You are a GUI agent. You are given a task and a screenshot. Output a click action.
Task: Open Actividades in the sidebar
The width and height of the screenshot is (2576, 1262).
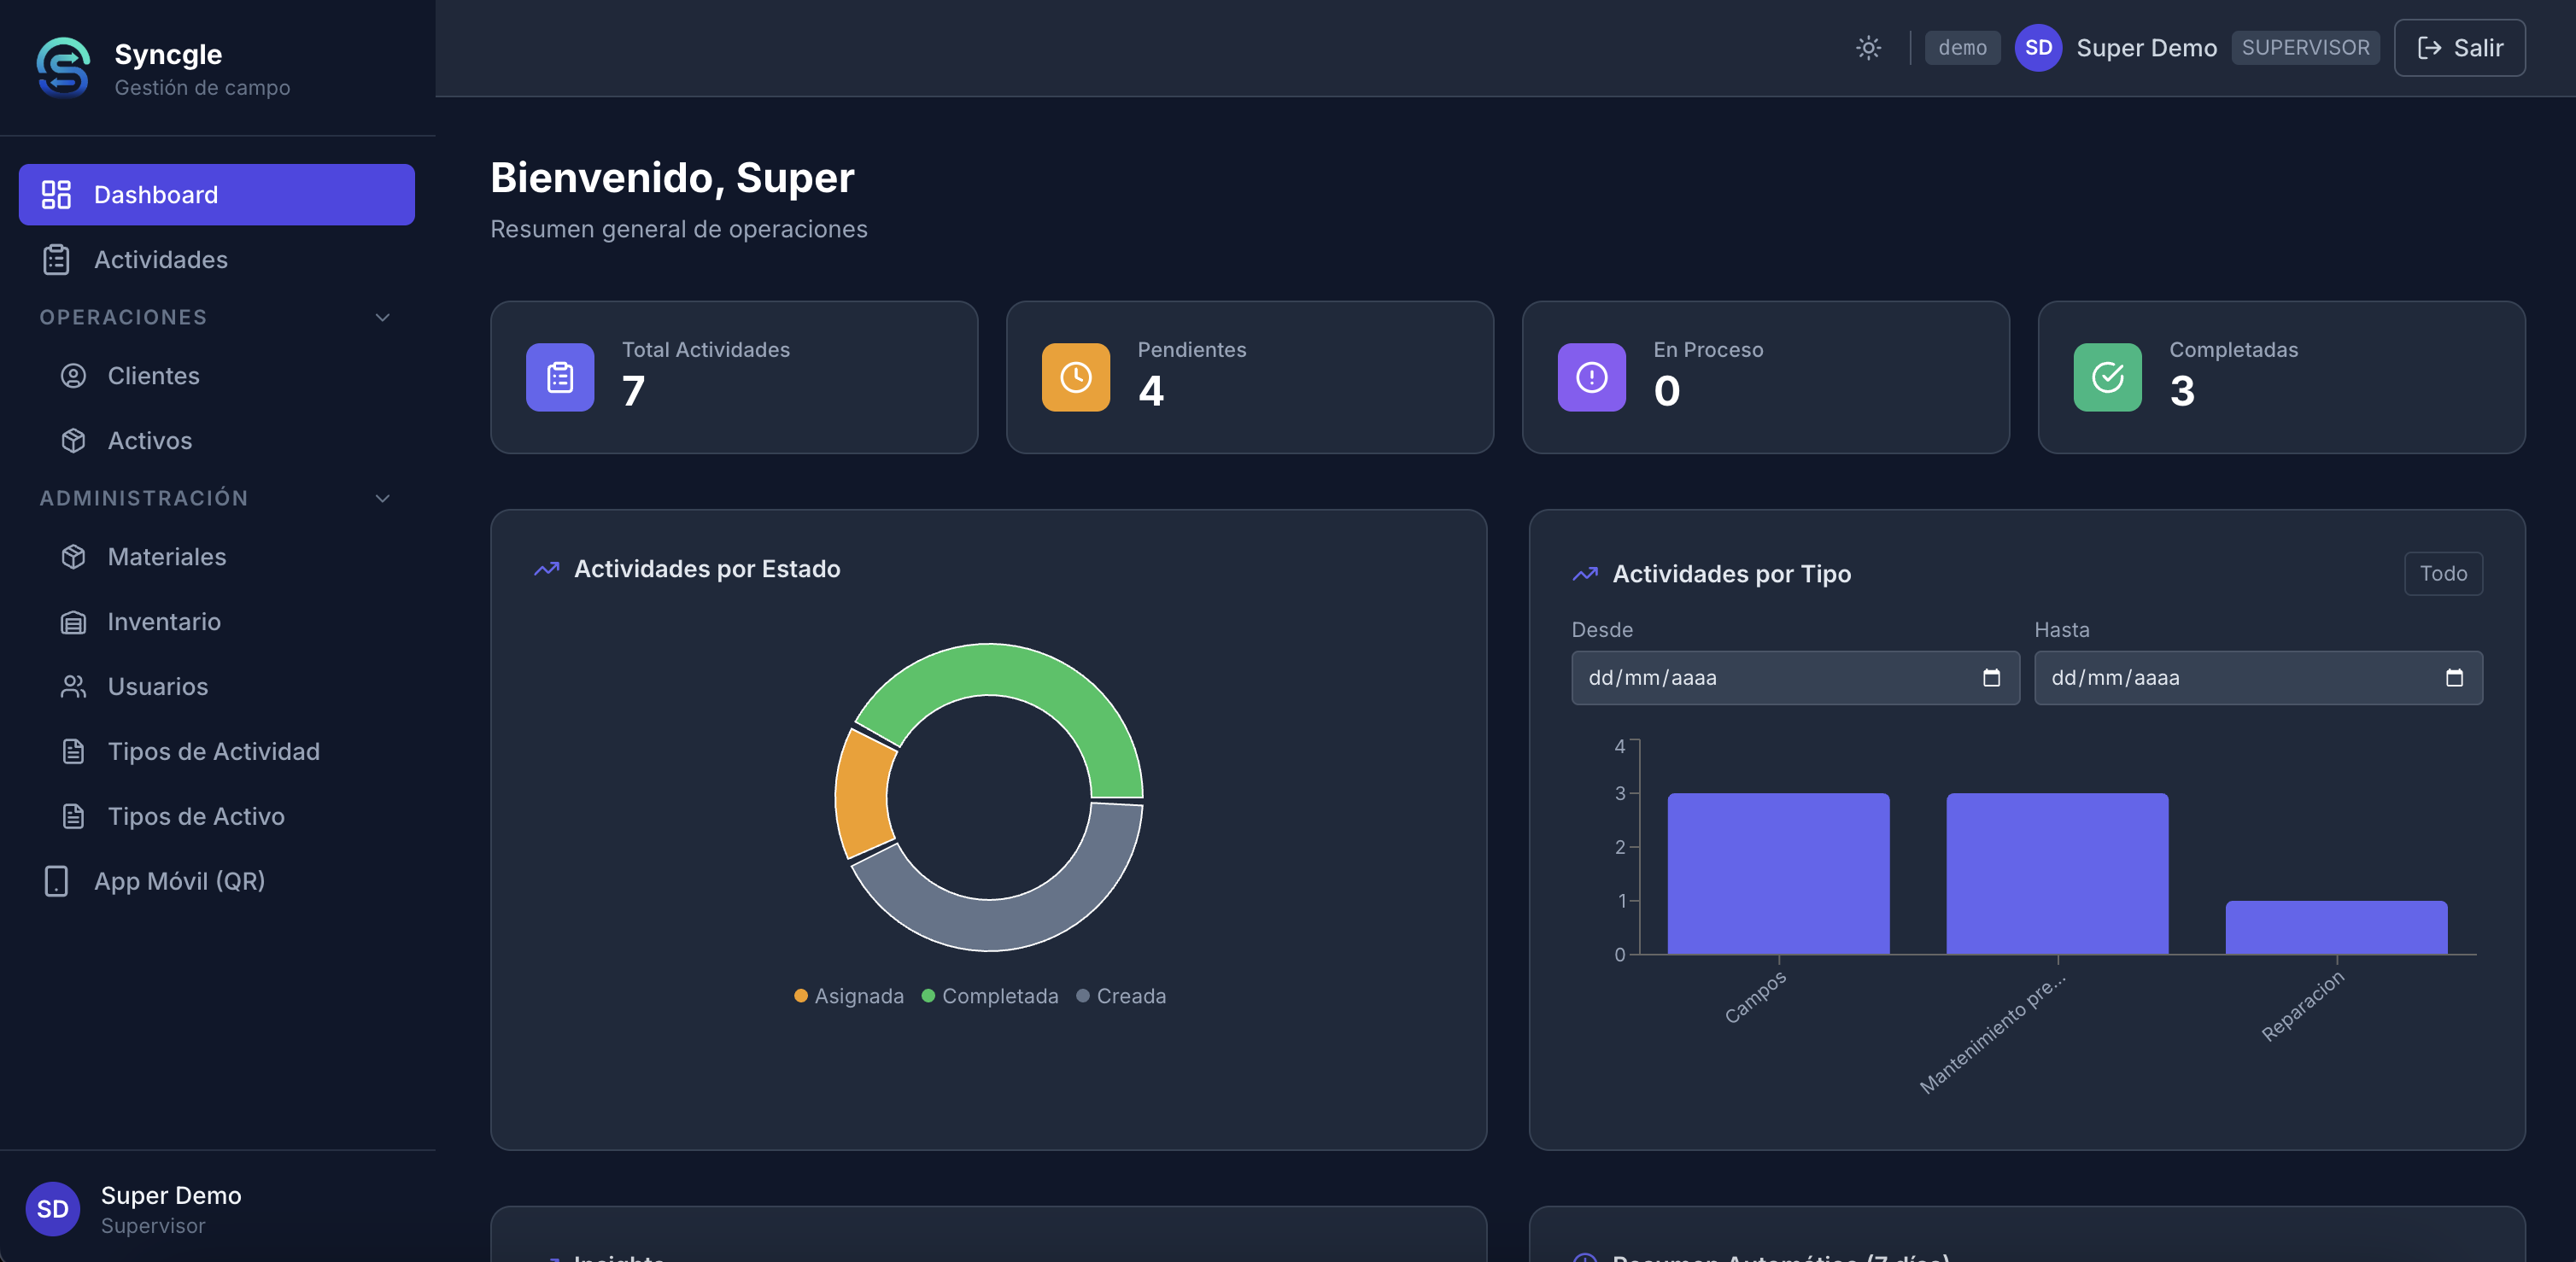(x=217, y=260)
